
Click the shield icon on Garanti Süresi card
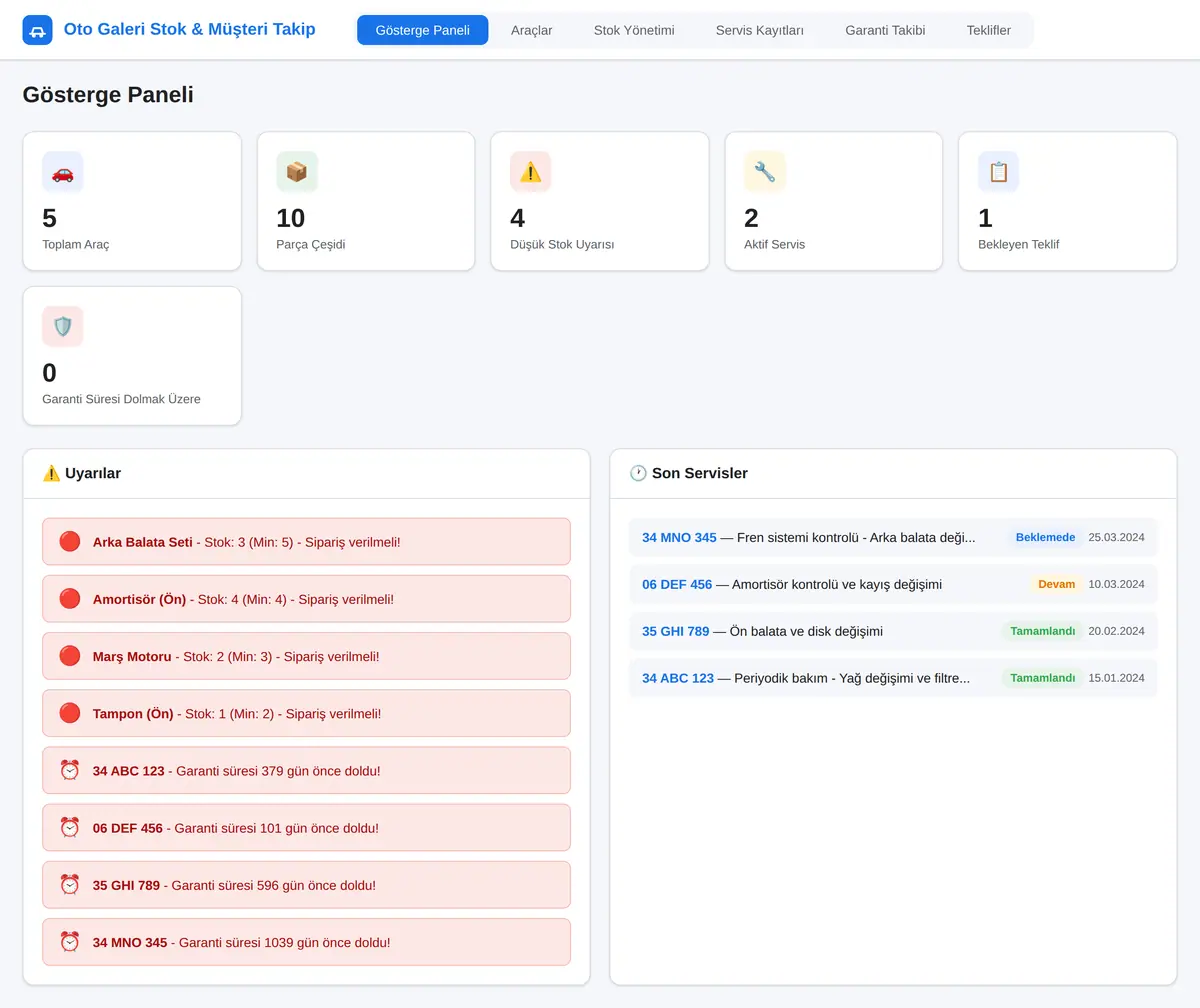[63, 327]
